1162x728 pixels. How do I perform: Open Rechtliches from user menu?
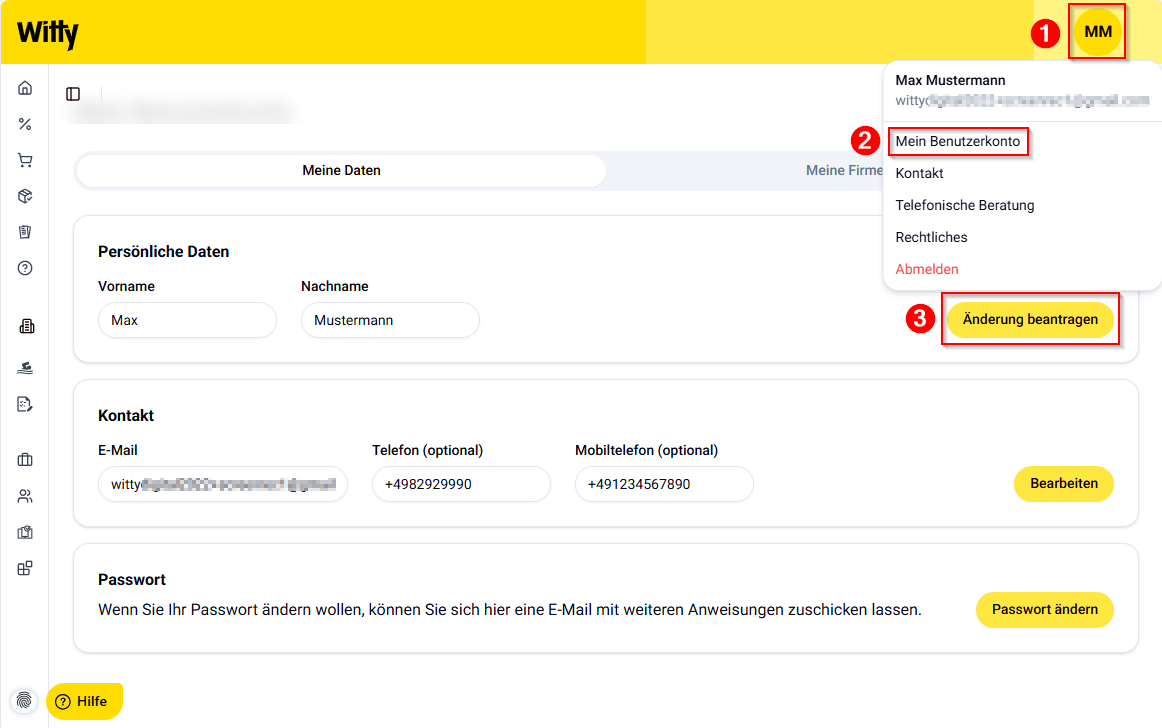[x=931, y=237]
